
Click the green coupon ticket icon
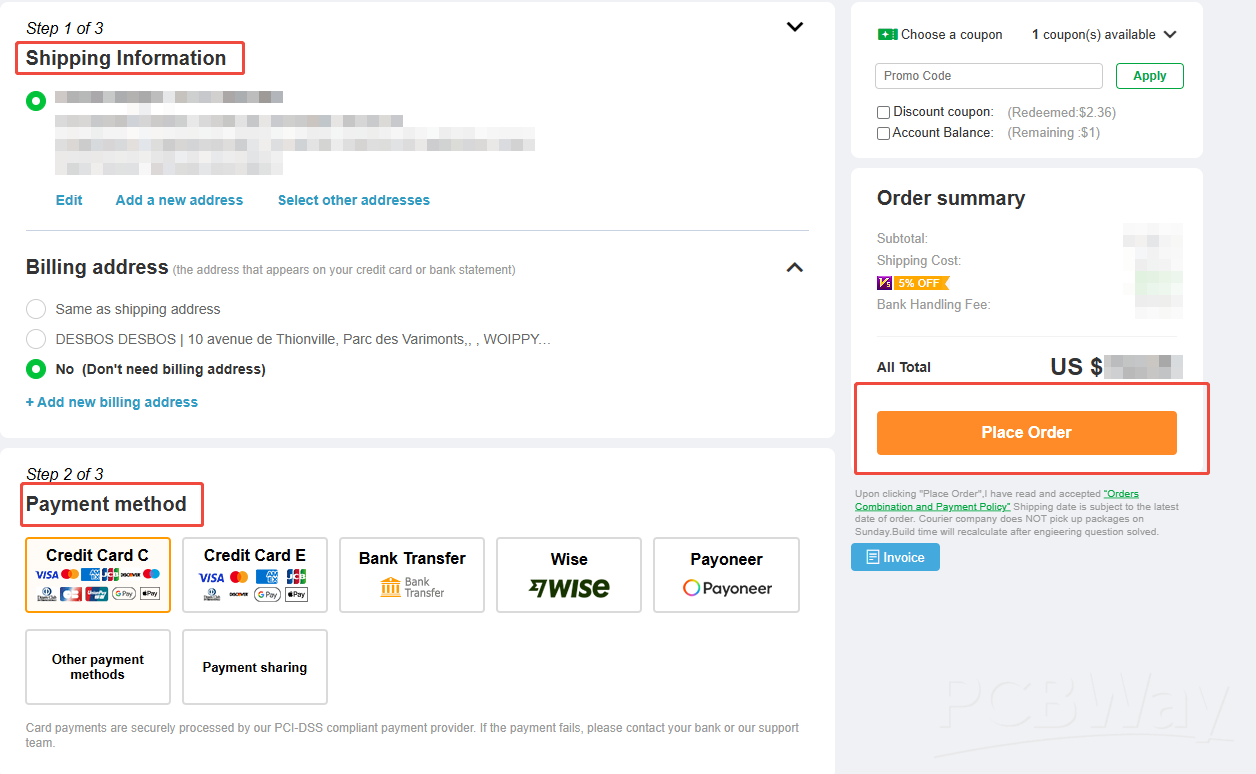tap(887, 34)
